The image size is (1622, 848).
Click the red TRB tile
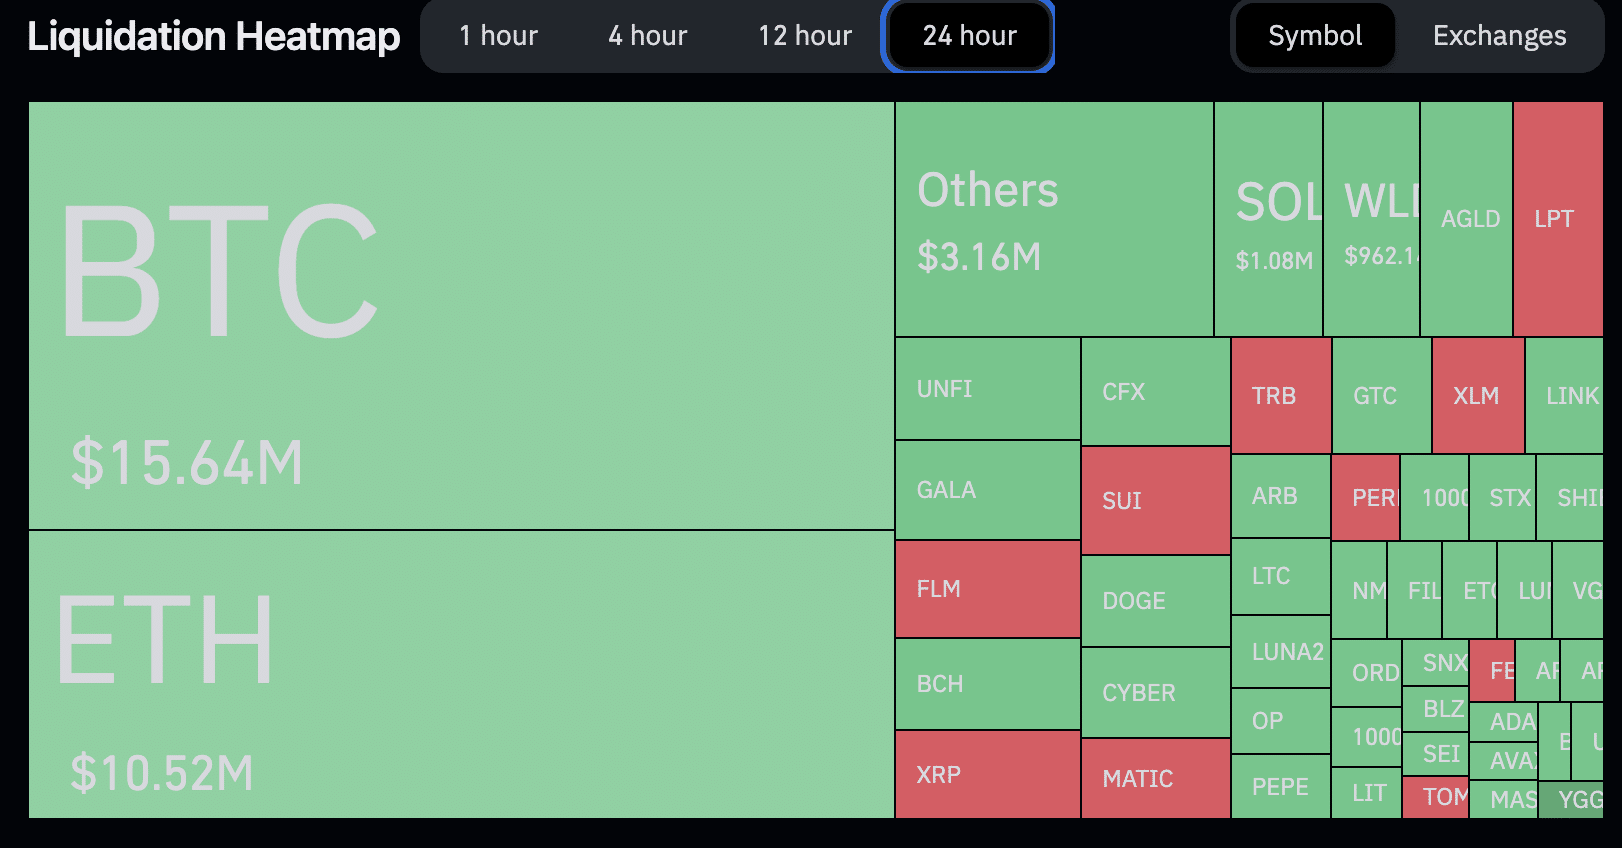tap(1280, 396)
